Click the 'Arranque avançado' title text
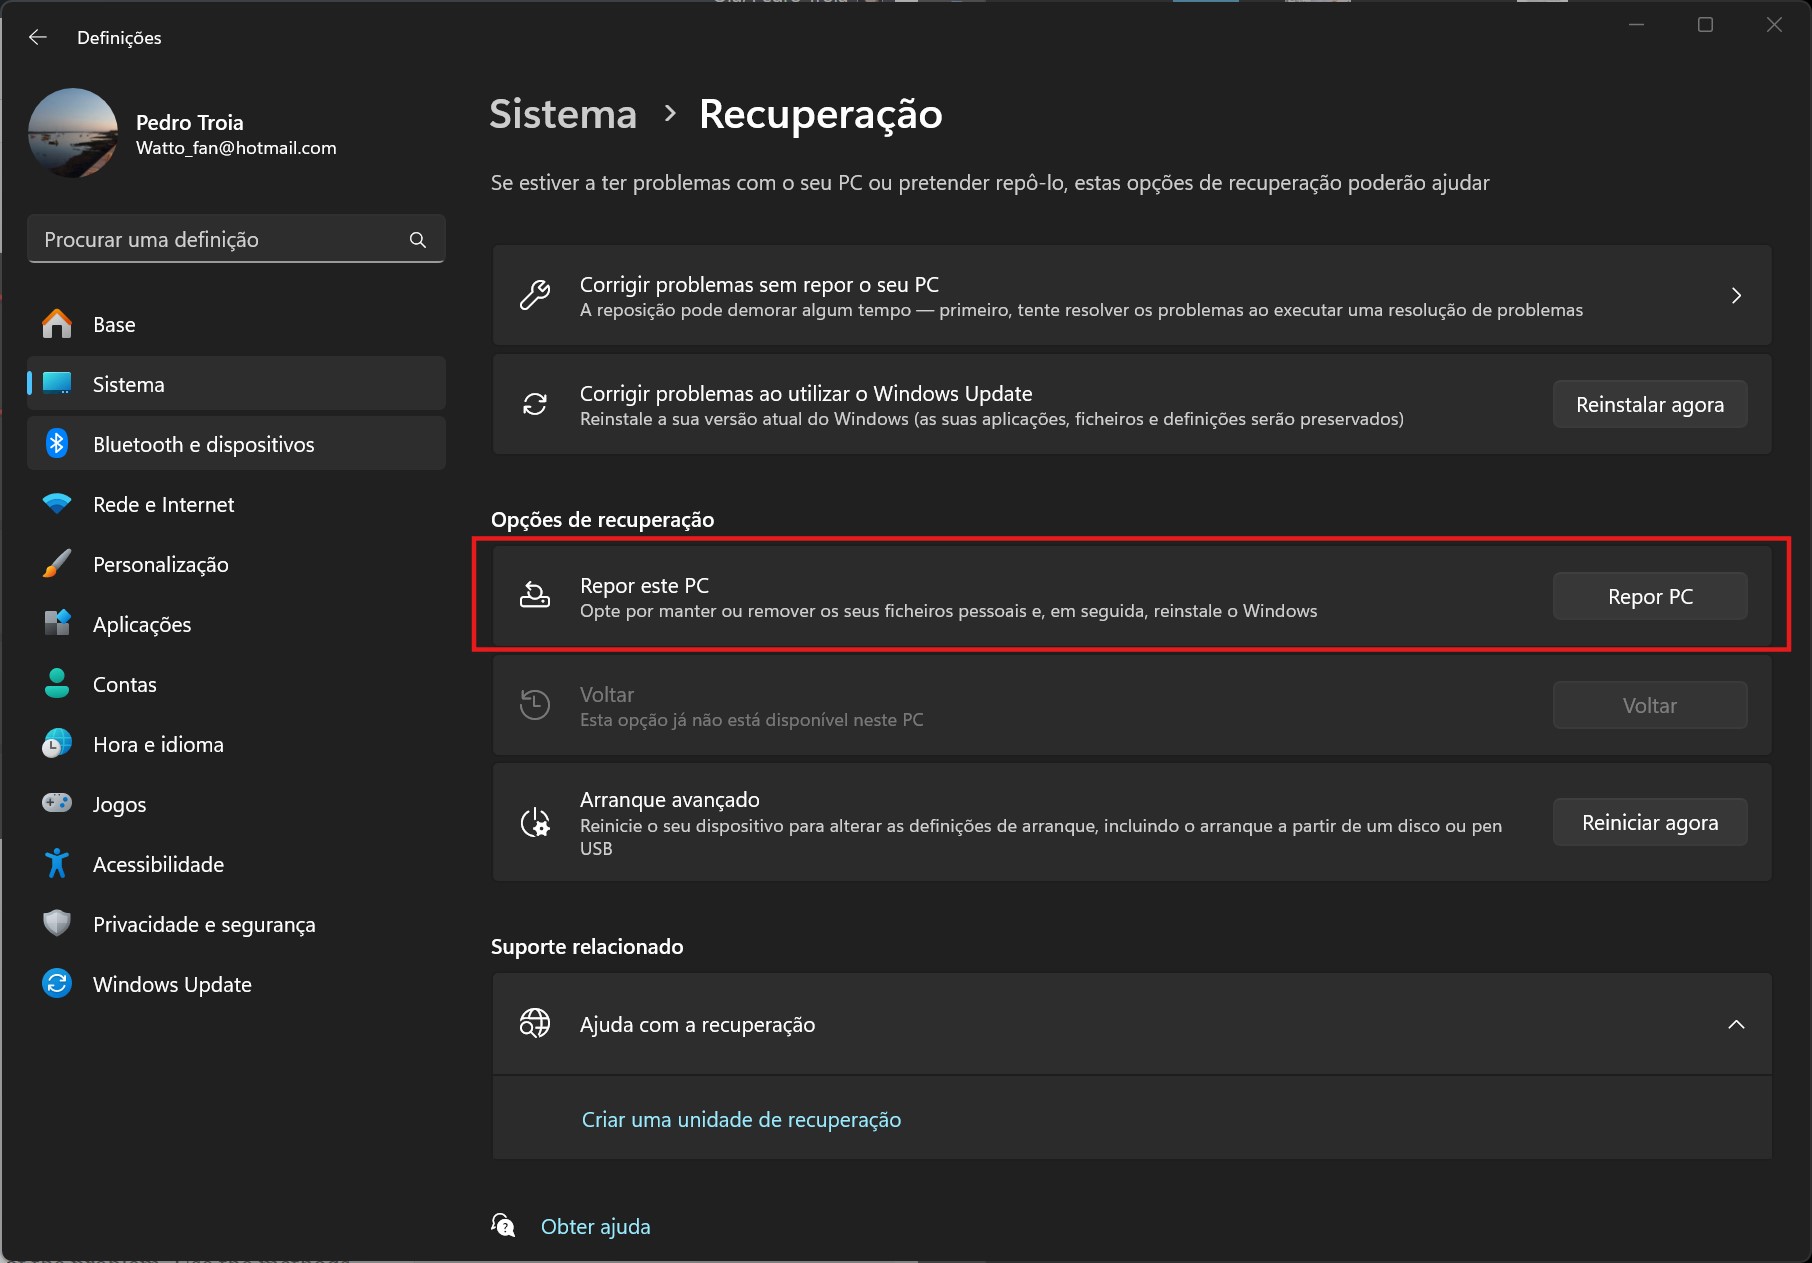This screenshot has width=1812, height=1263. coord(670,800)
